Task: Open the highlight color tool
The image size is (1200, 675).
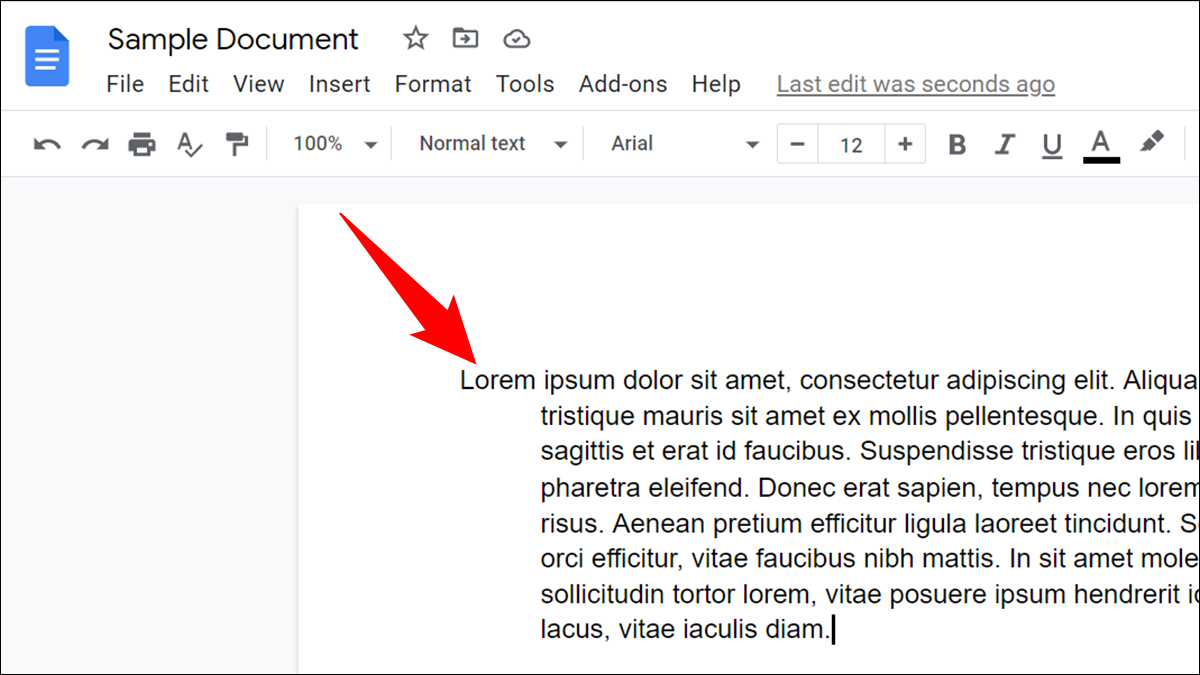Action: point(1151,143)
